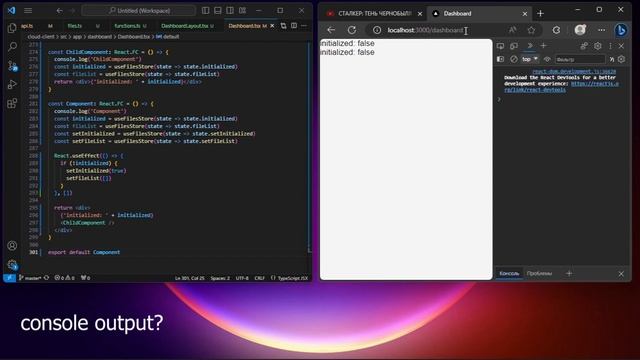
Task: Close the СТАЛКЕР browser tab
Action: 420,14
